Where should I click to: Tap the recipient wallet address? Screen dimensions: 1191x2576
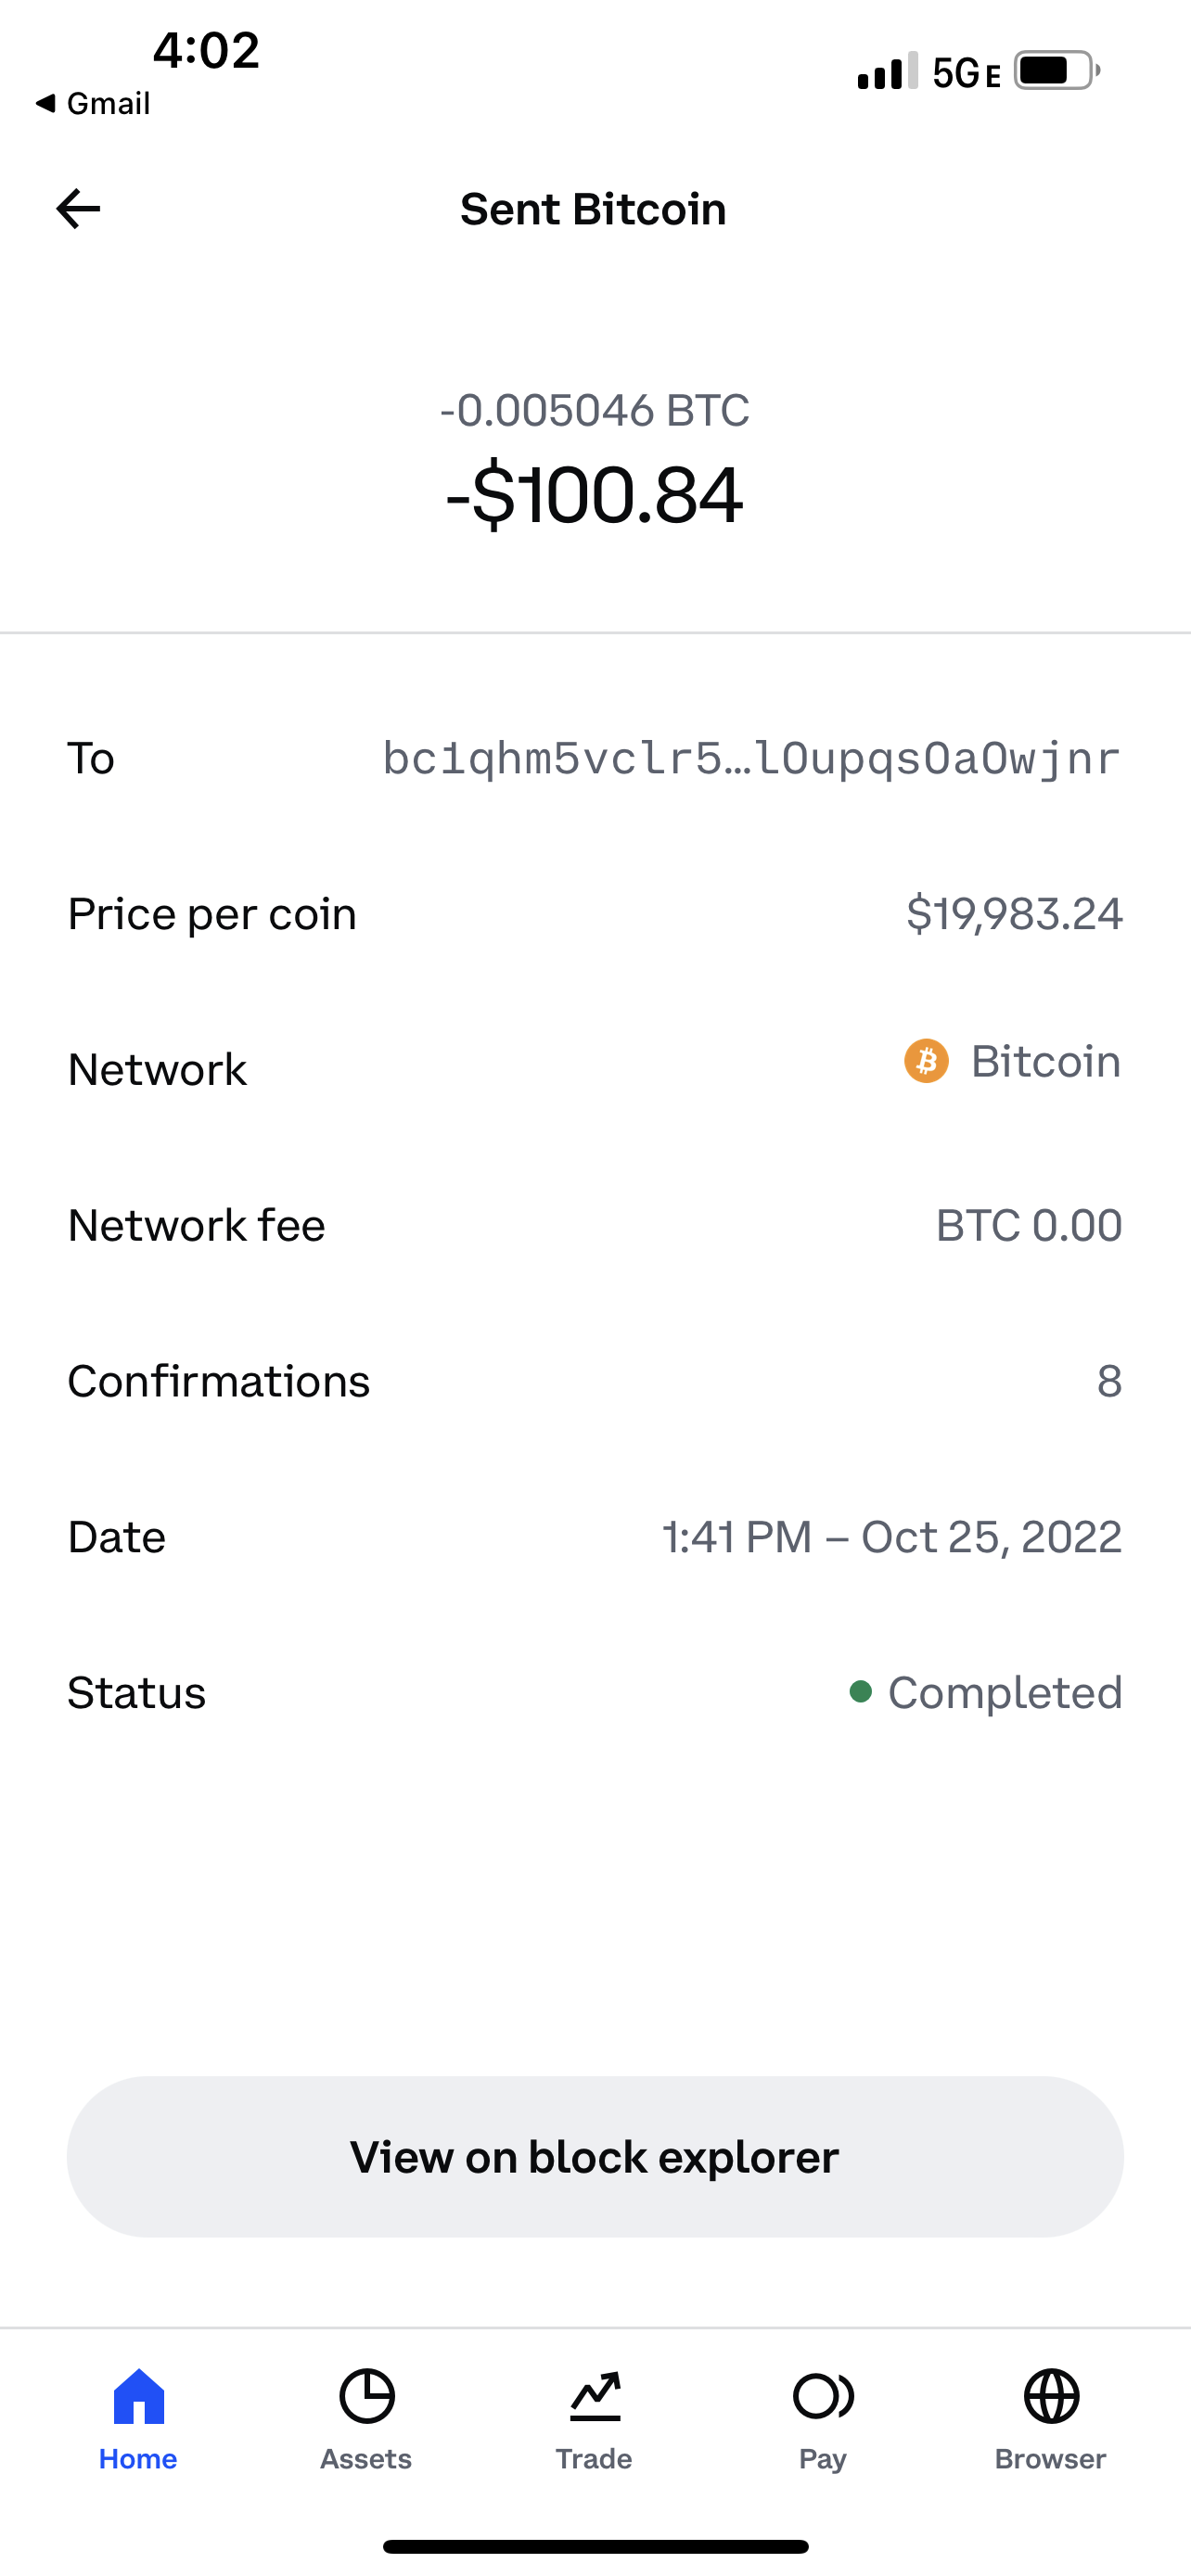point(751,758)
